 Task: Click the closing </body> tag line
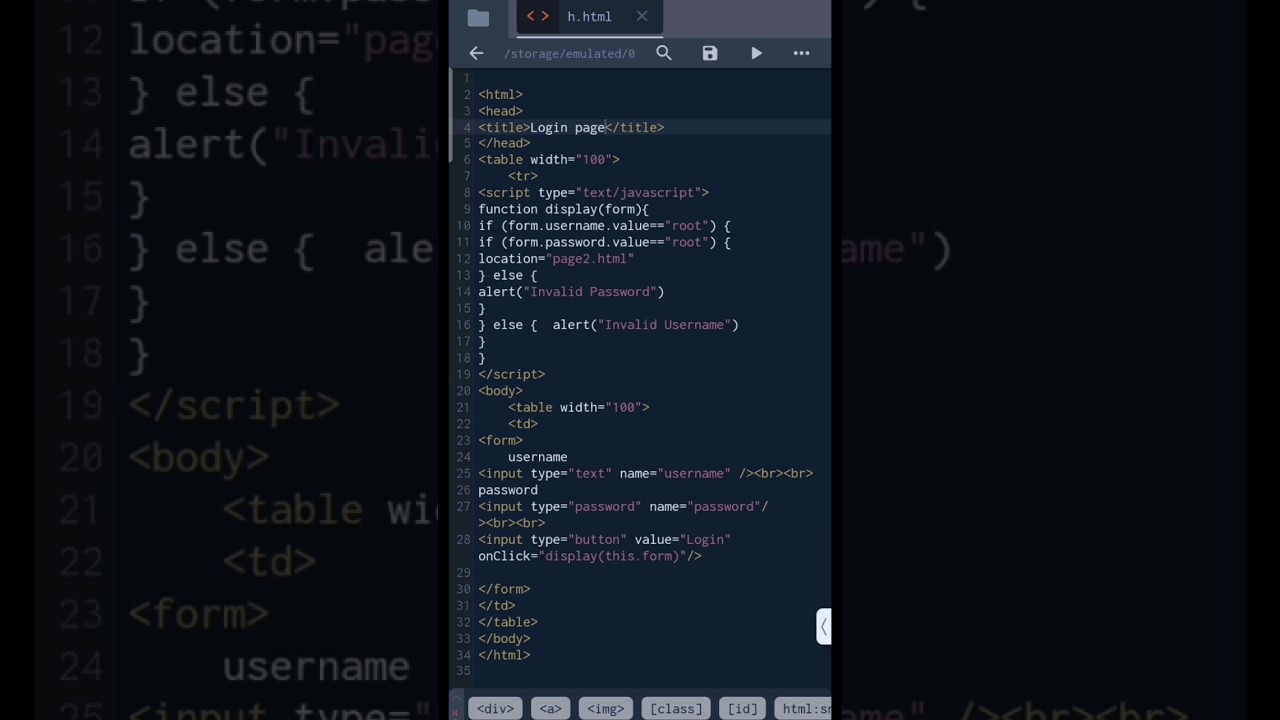pyautogui.click(x=504, y=638)
